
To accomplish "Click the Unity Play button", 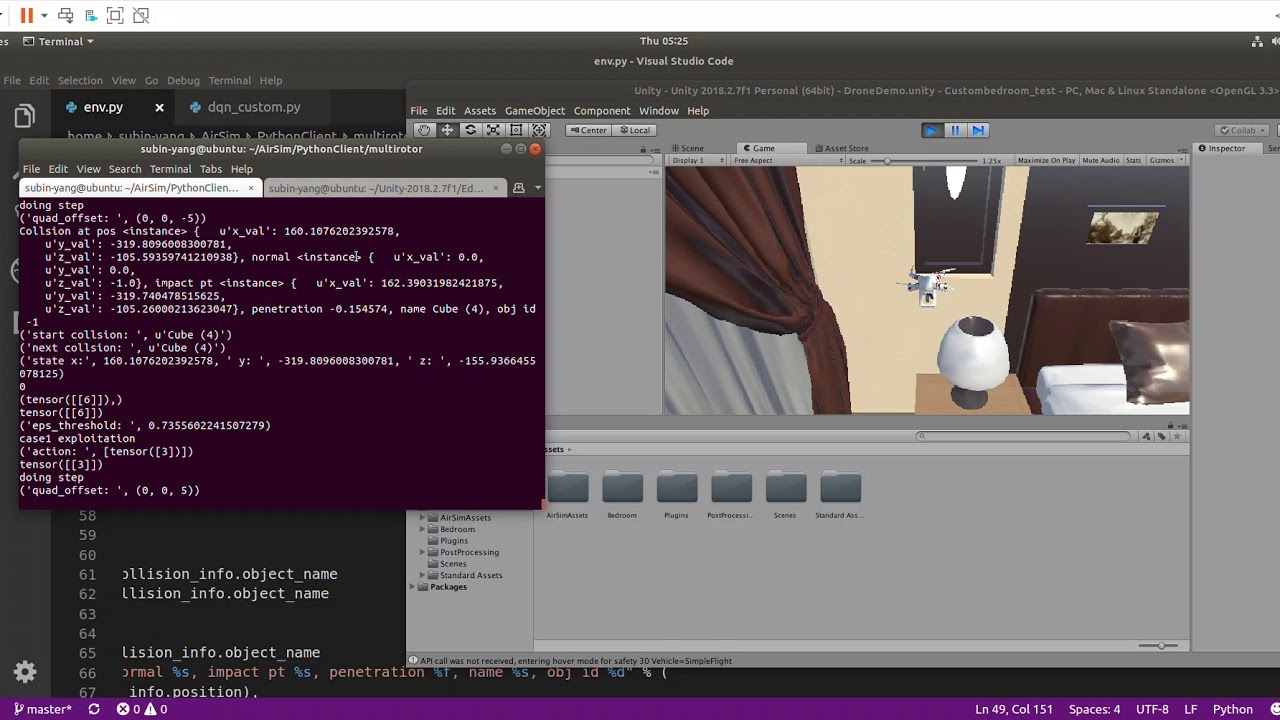I will pyautogui.click(x=931, y=130).
